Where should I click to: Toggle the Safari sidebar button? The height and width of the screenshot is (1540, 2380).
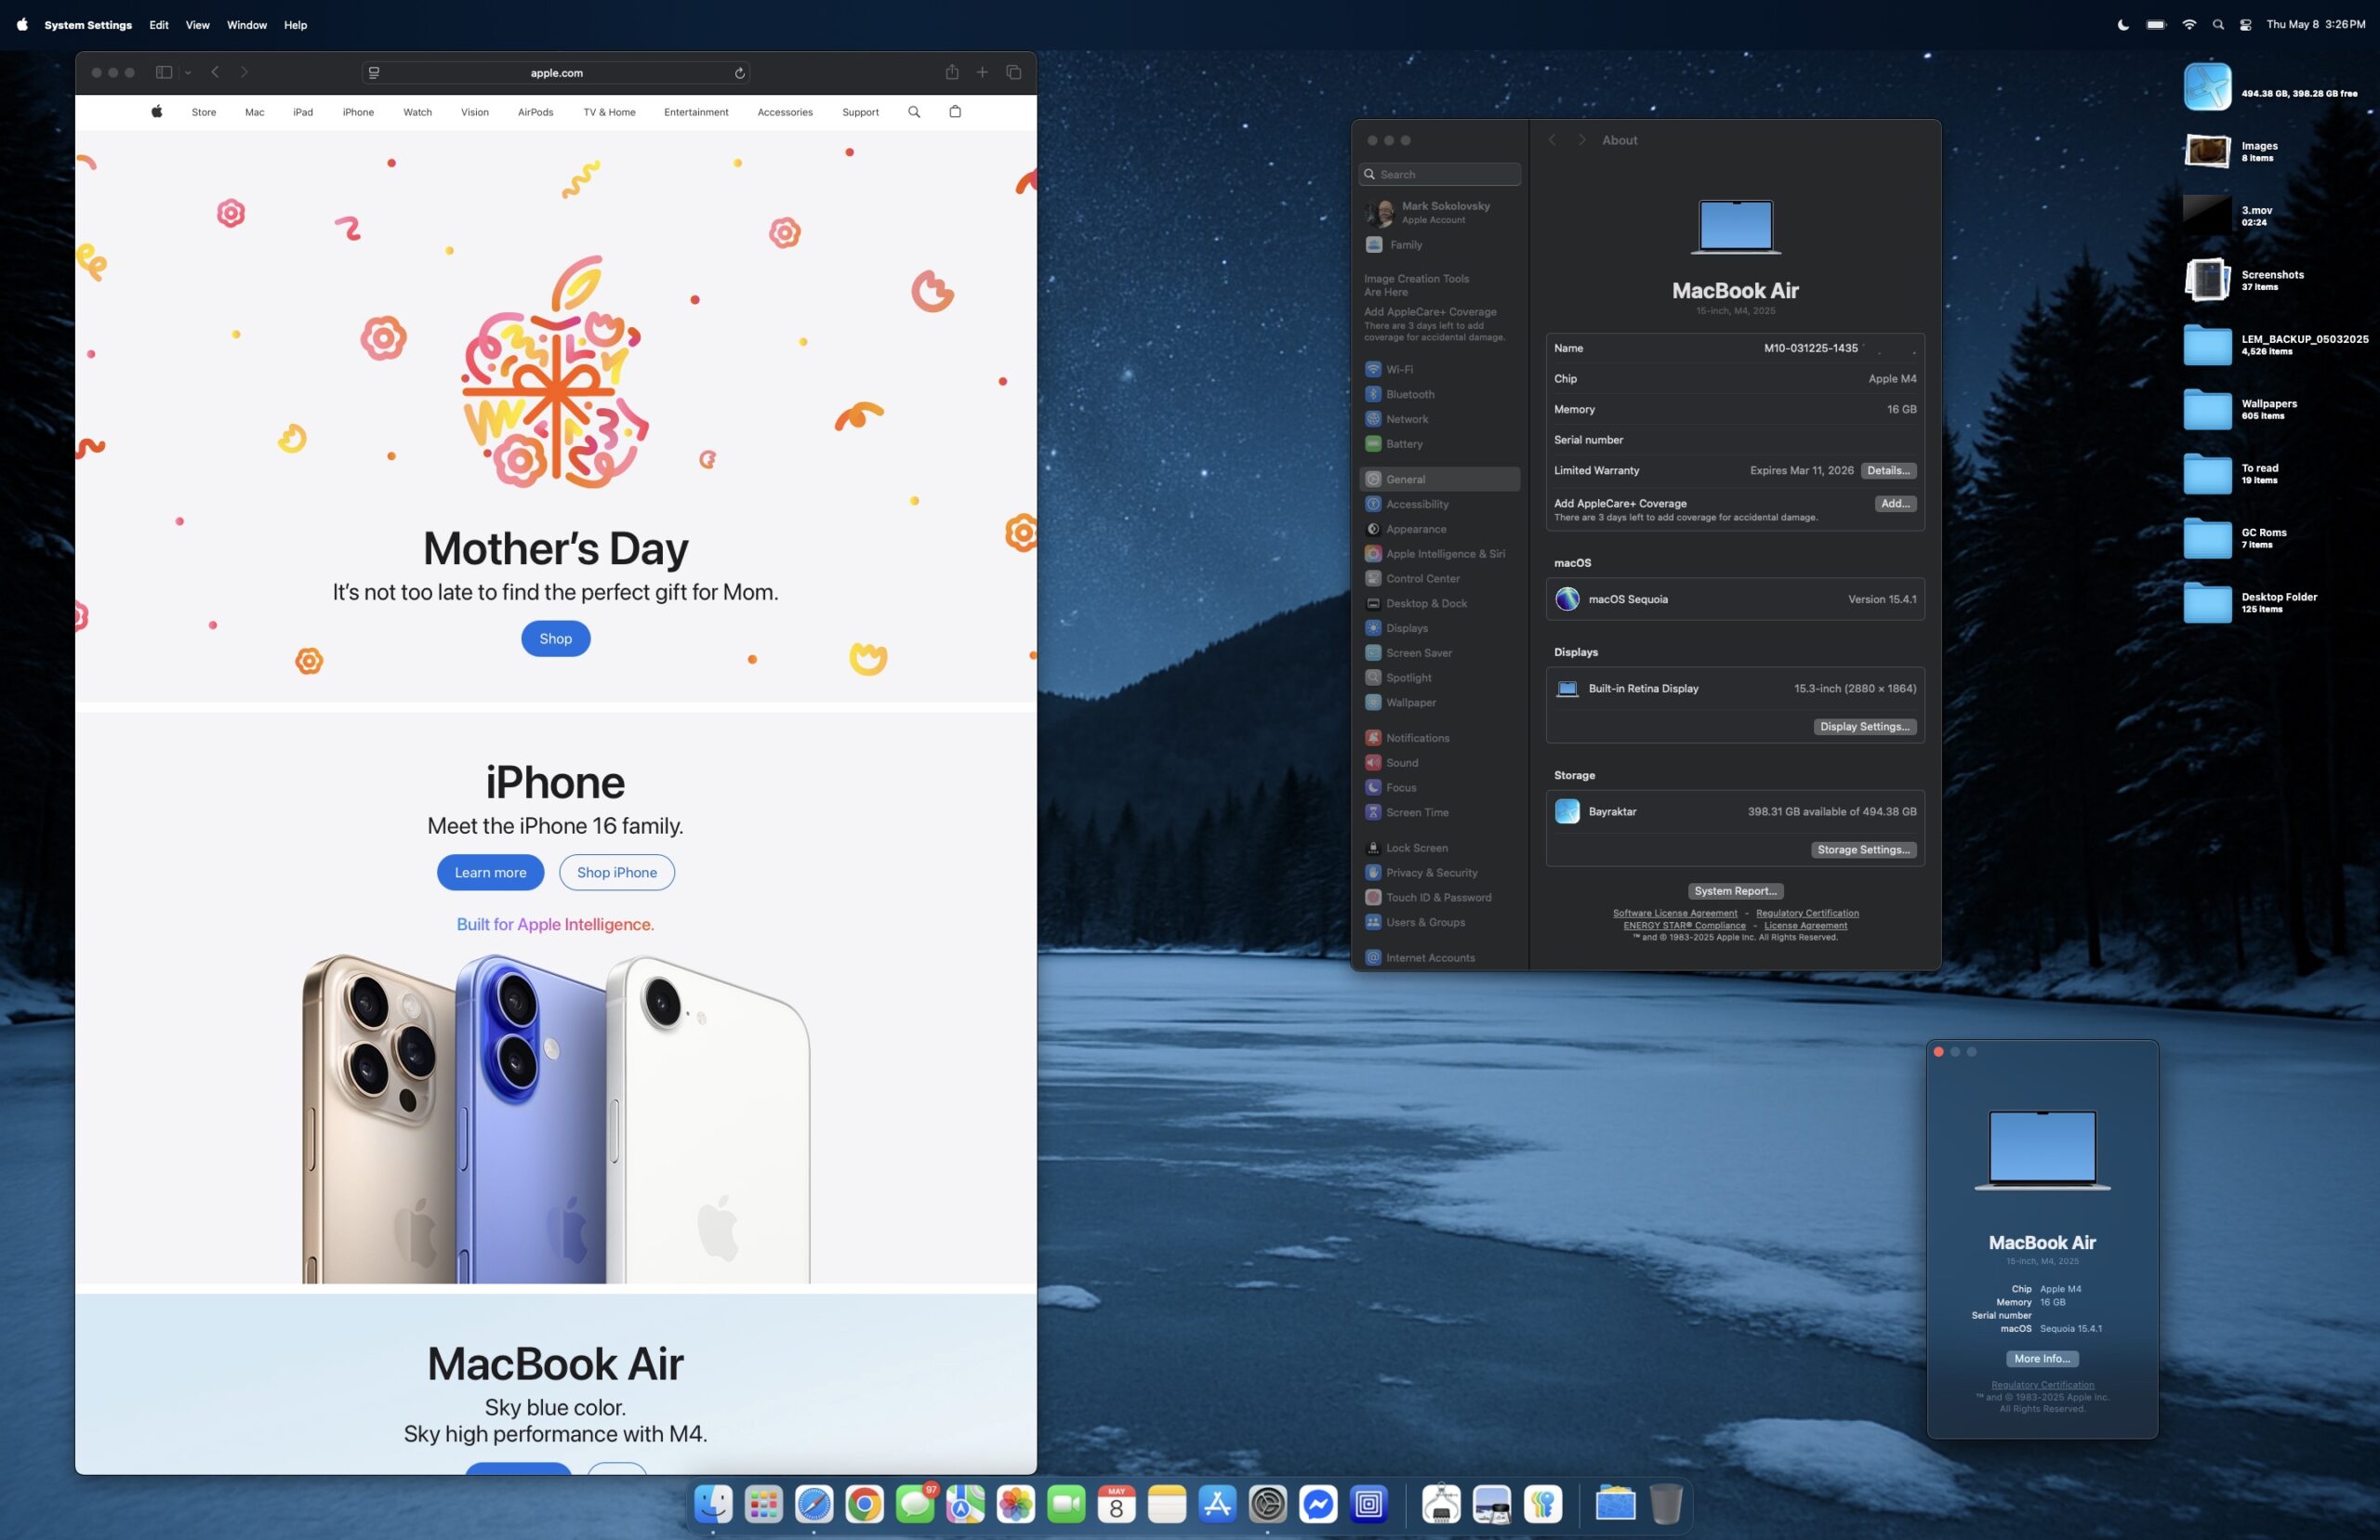(x=164, y=72)
